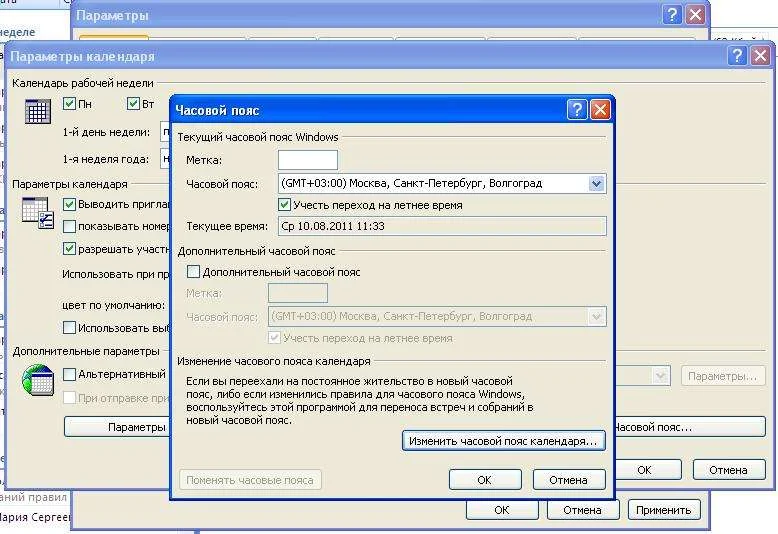Toggle the Вт weekday checkbox
778x534 pixels.
point(133,104)
